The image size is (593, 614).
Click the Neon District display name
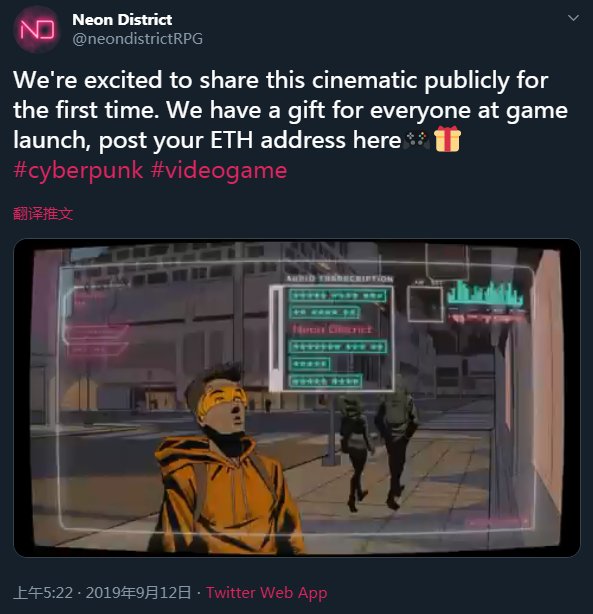pos(122,20)
